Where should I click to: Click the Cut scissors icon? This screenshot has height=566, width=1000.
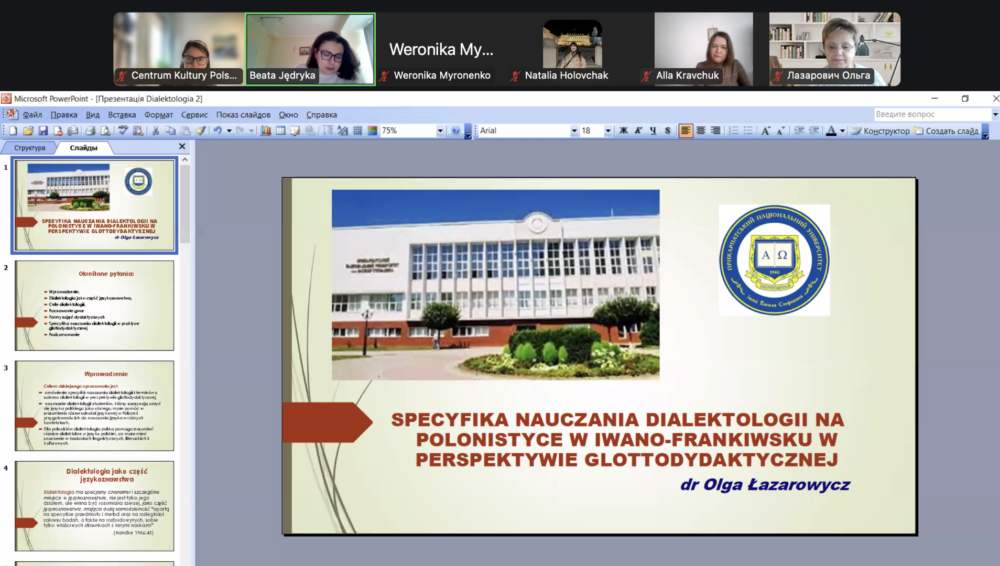point(157,131)
